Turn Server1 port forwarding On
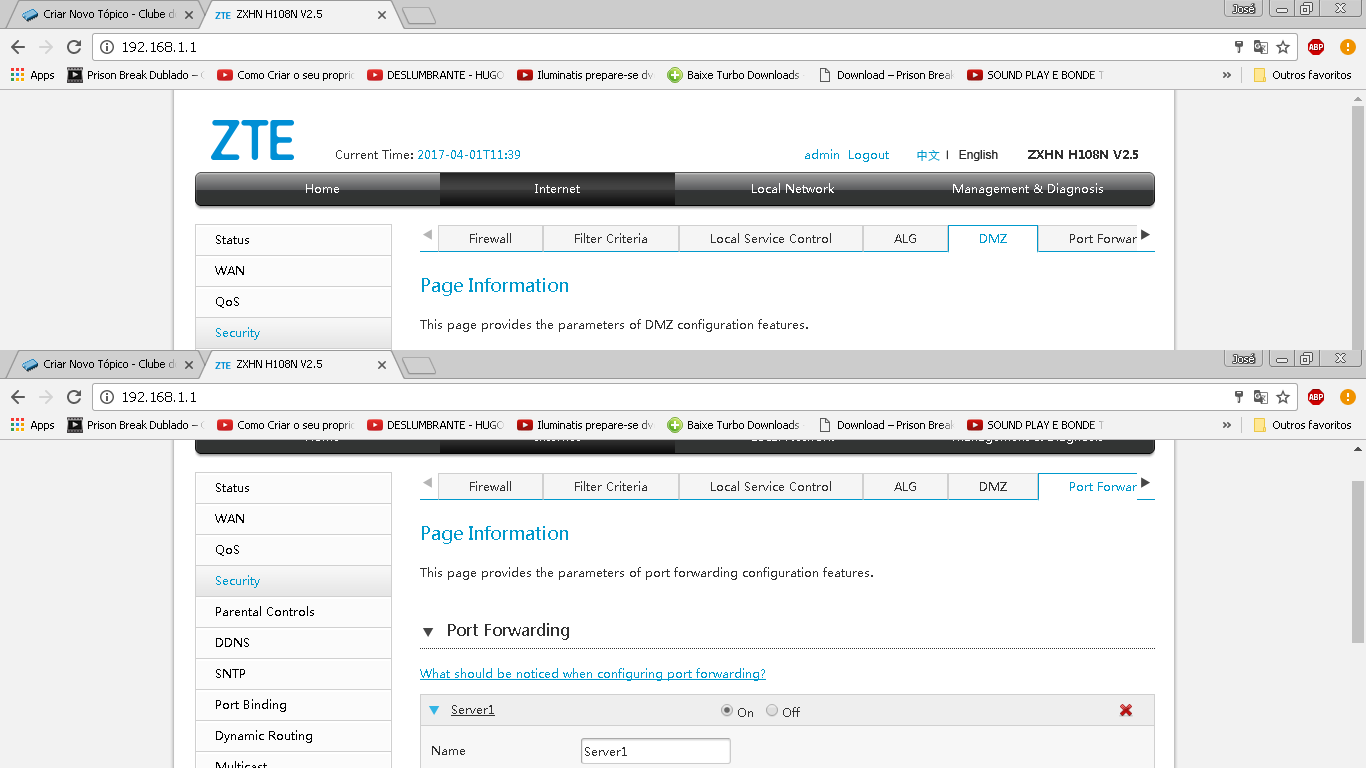Image resolution: width=1366 pixels, height=768 pixels. [x=727, y=711]
